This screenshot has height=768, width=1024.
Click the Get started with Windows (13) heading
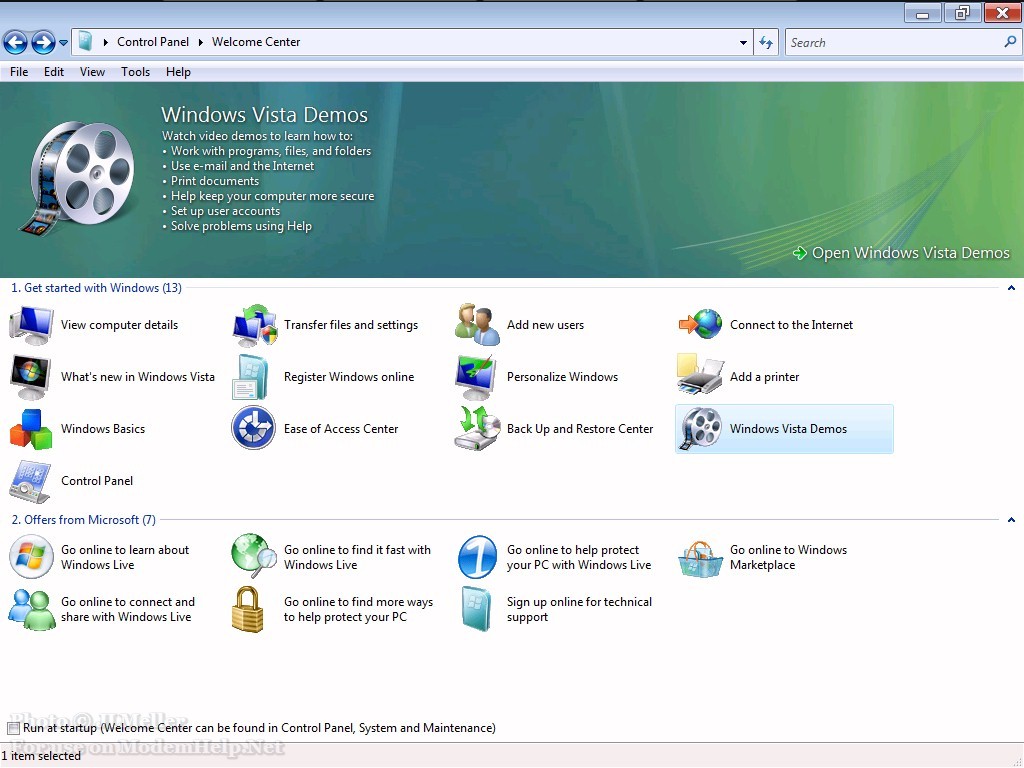(x=97, y=288)
